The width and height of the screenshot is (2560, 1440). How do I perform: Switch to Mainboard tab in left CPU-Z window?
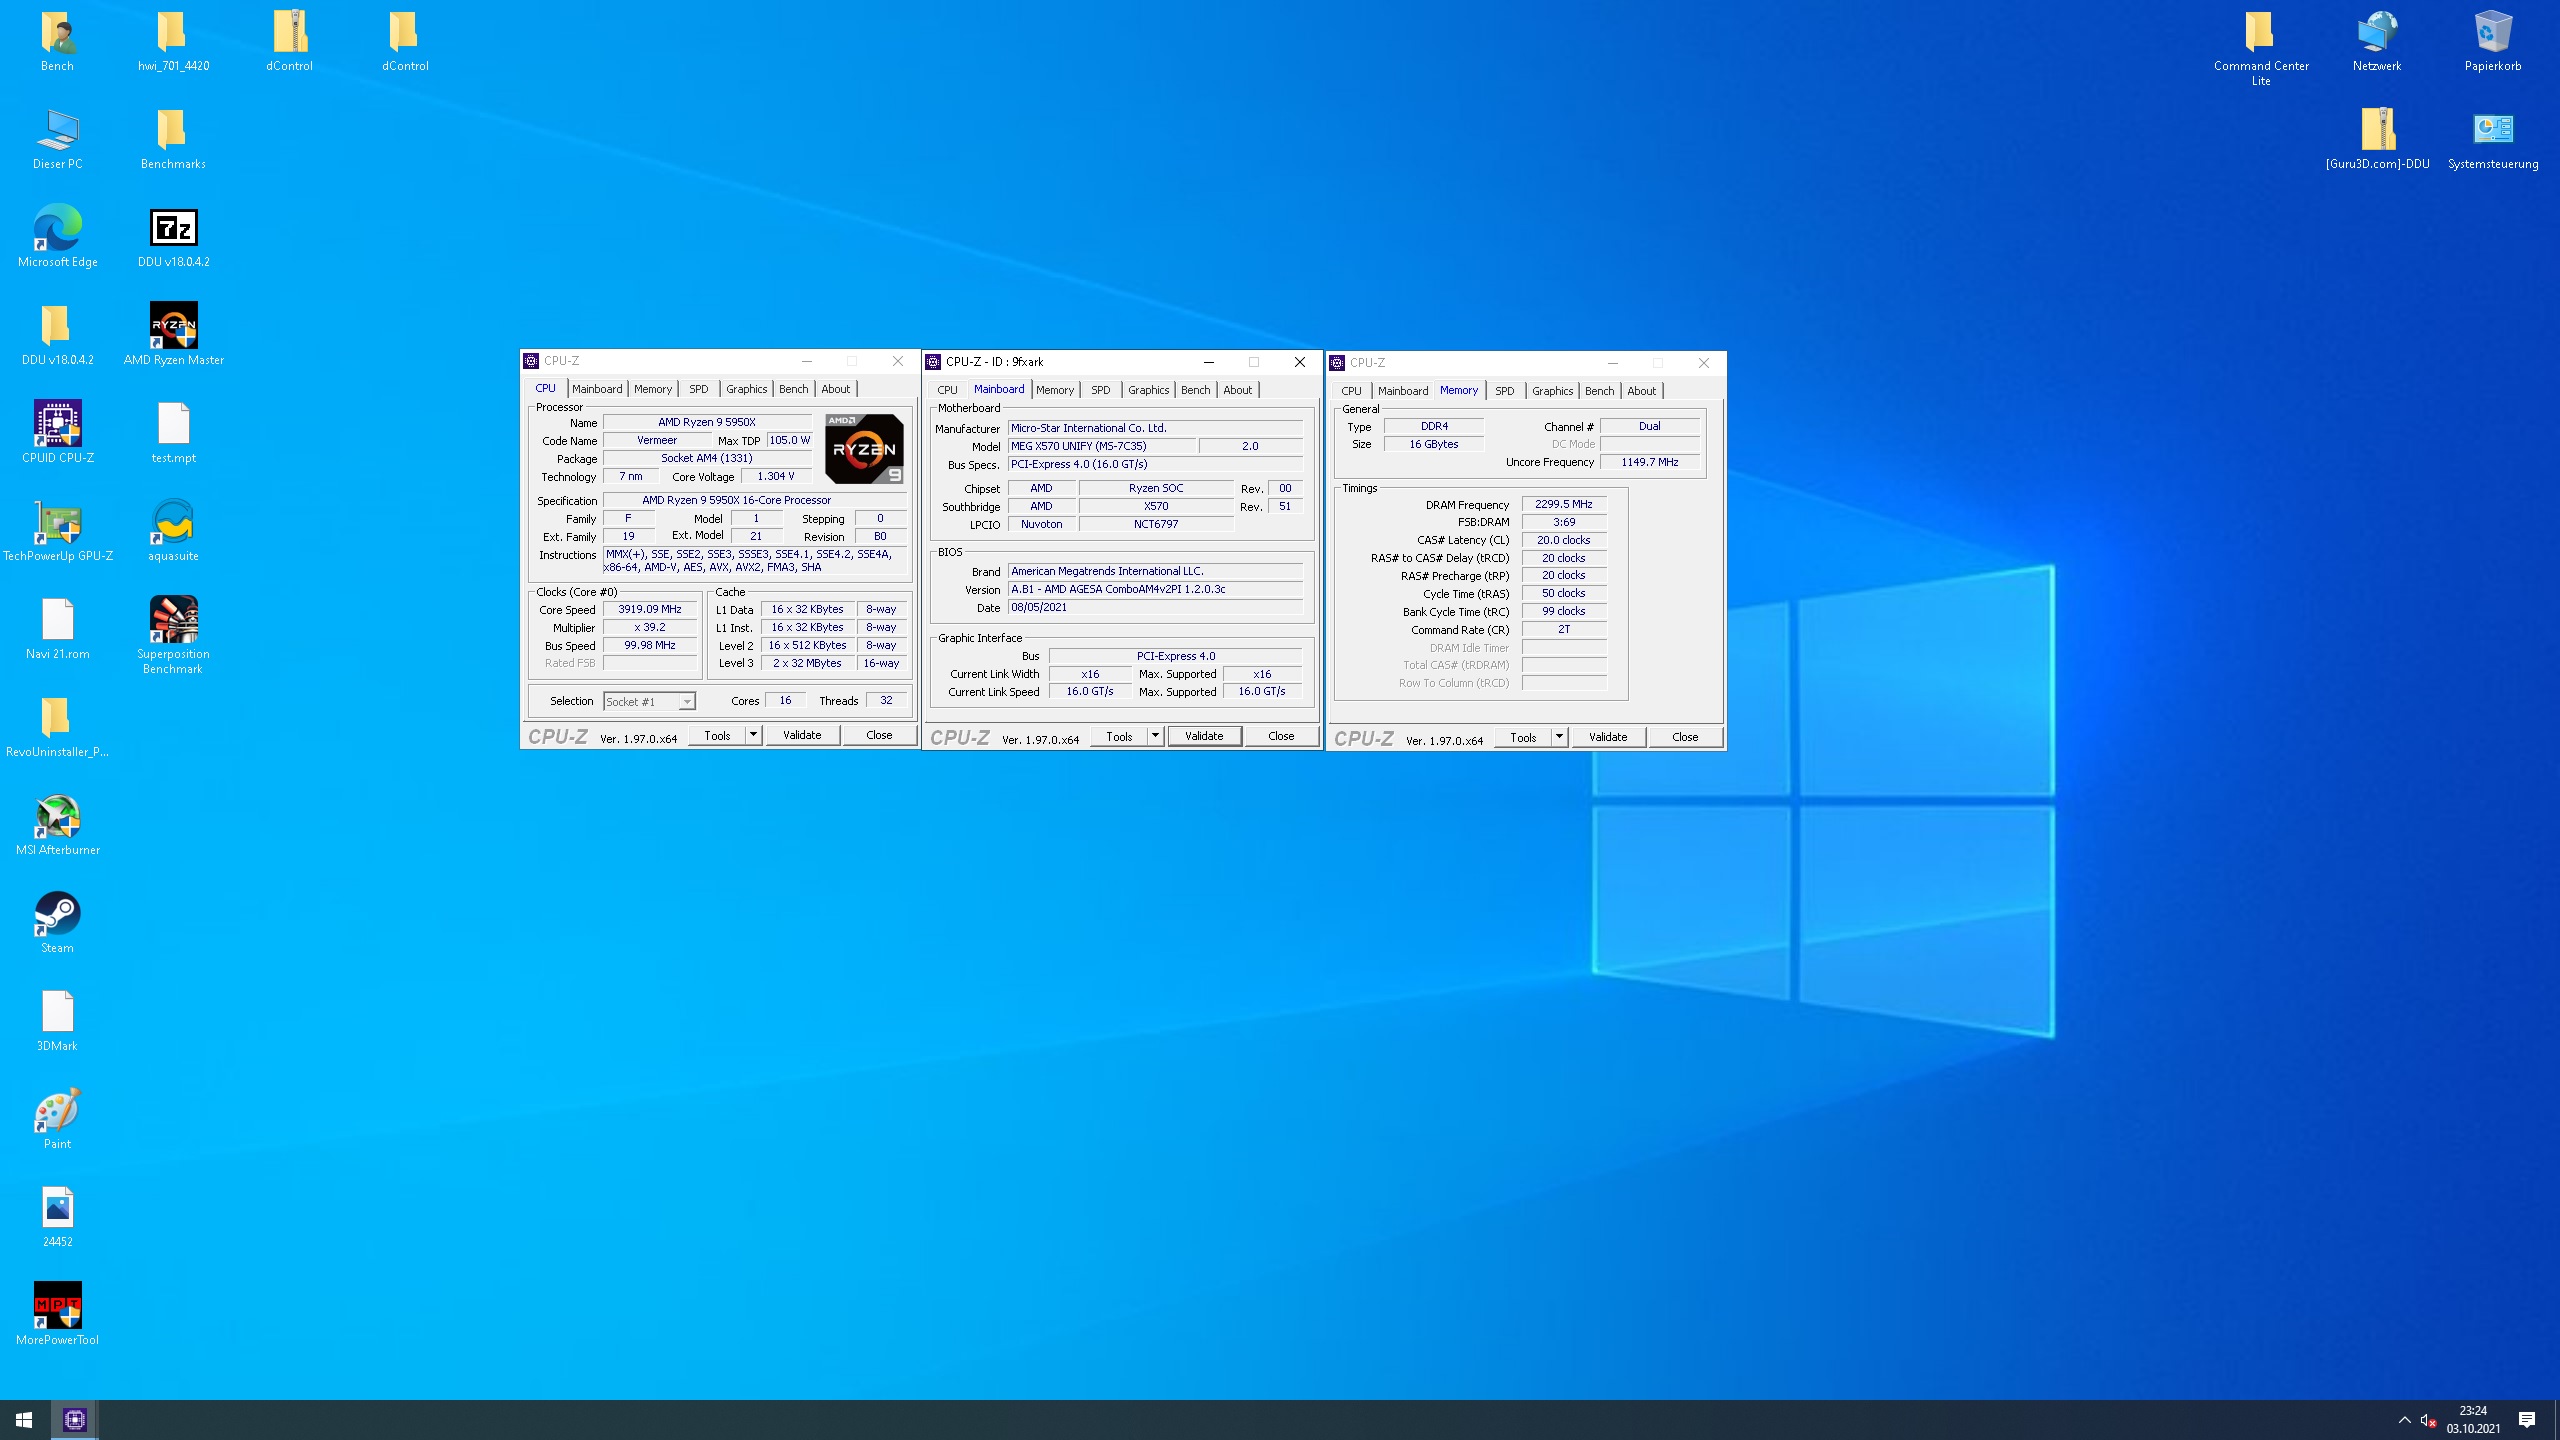pos(597,389)
